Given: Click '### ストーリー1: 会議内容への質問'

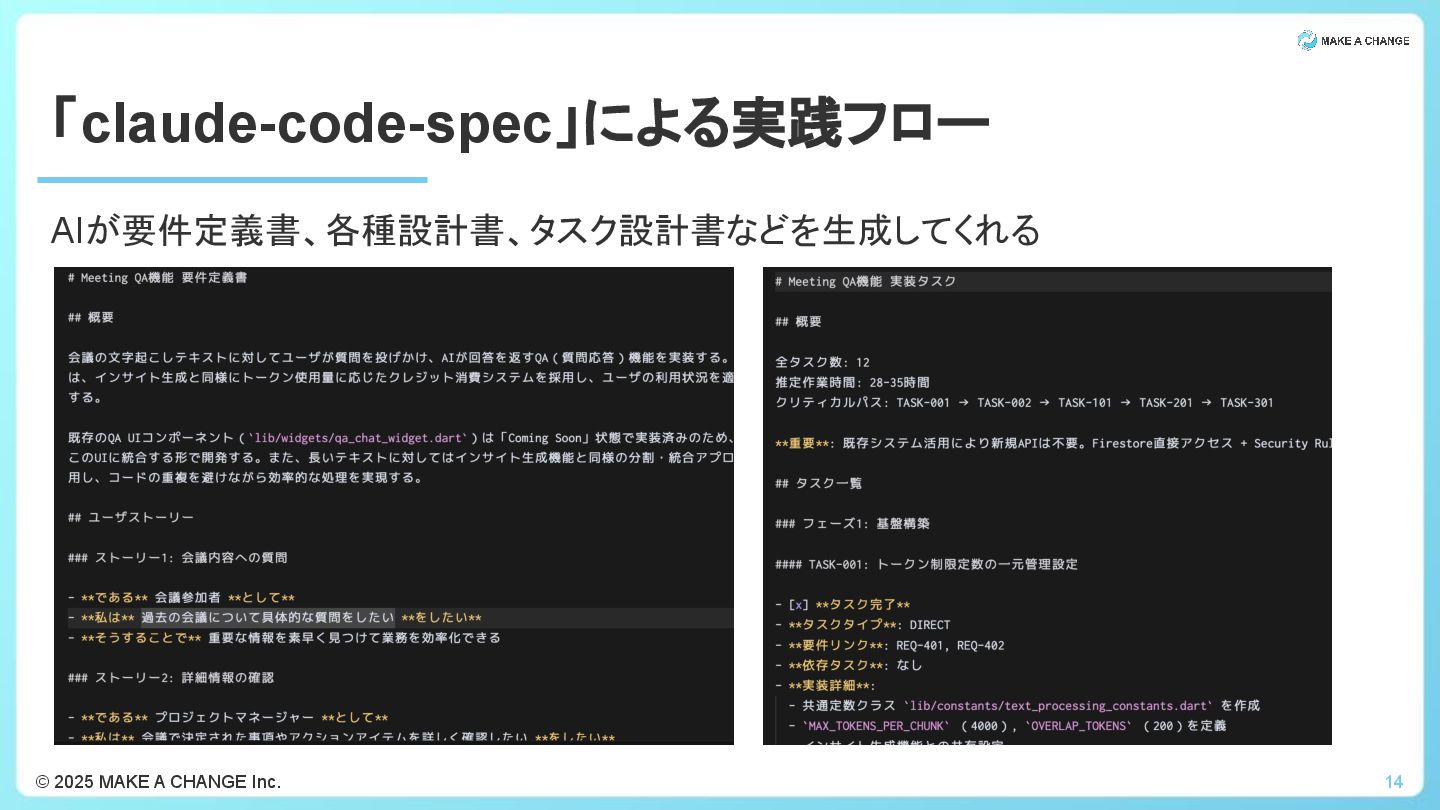Looking at the screenshot, I should point(177,557).
